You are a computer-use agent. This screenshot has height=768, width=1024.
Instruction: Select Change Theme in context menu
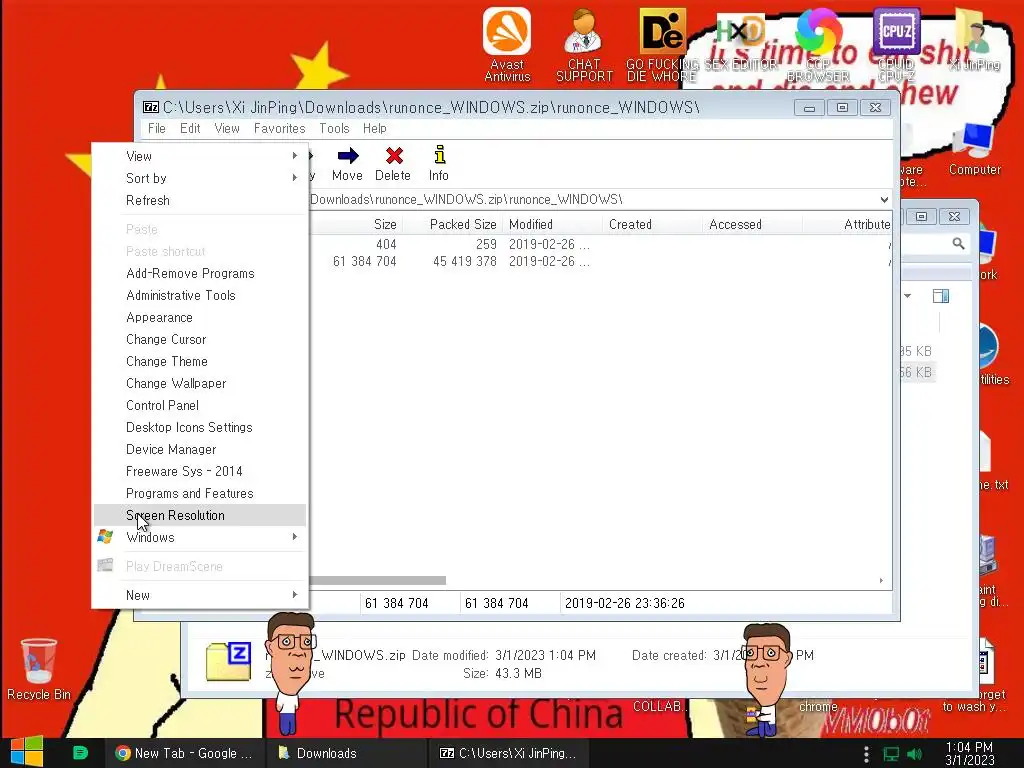[199, 361]
